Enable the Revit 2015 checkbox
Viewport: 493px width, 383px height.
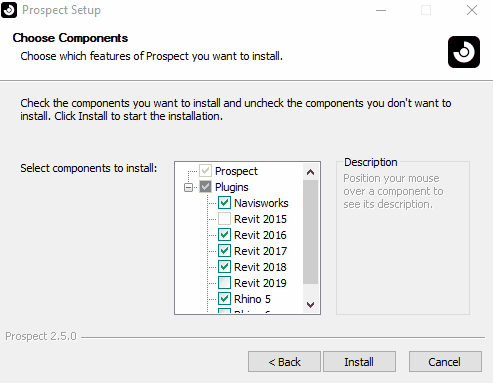pyautogui.click(x=224, y=219)
